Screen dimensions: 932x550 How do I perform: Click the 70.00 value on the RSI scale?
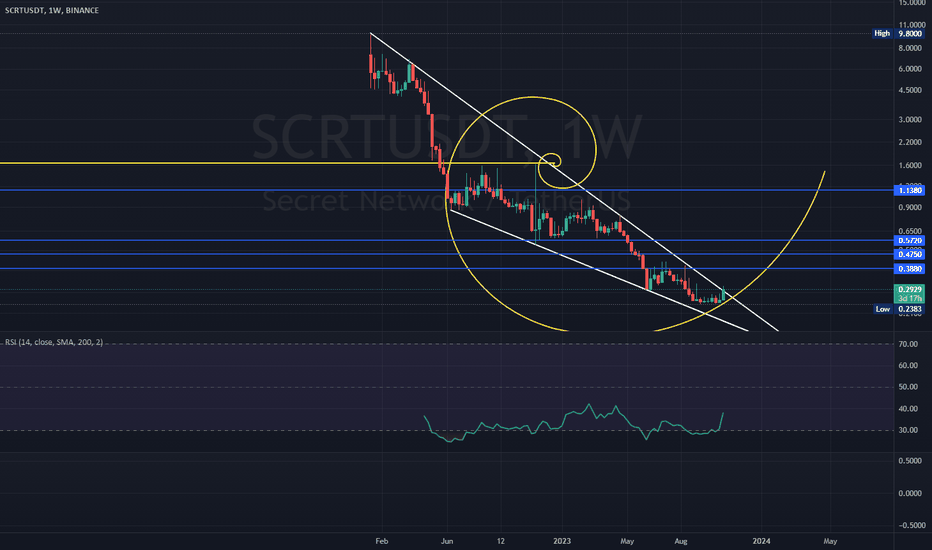pyautogui.click(x=908, y=344)
